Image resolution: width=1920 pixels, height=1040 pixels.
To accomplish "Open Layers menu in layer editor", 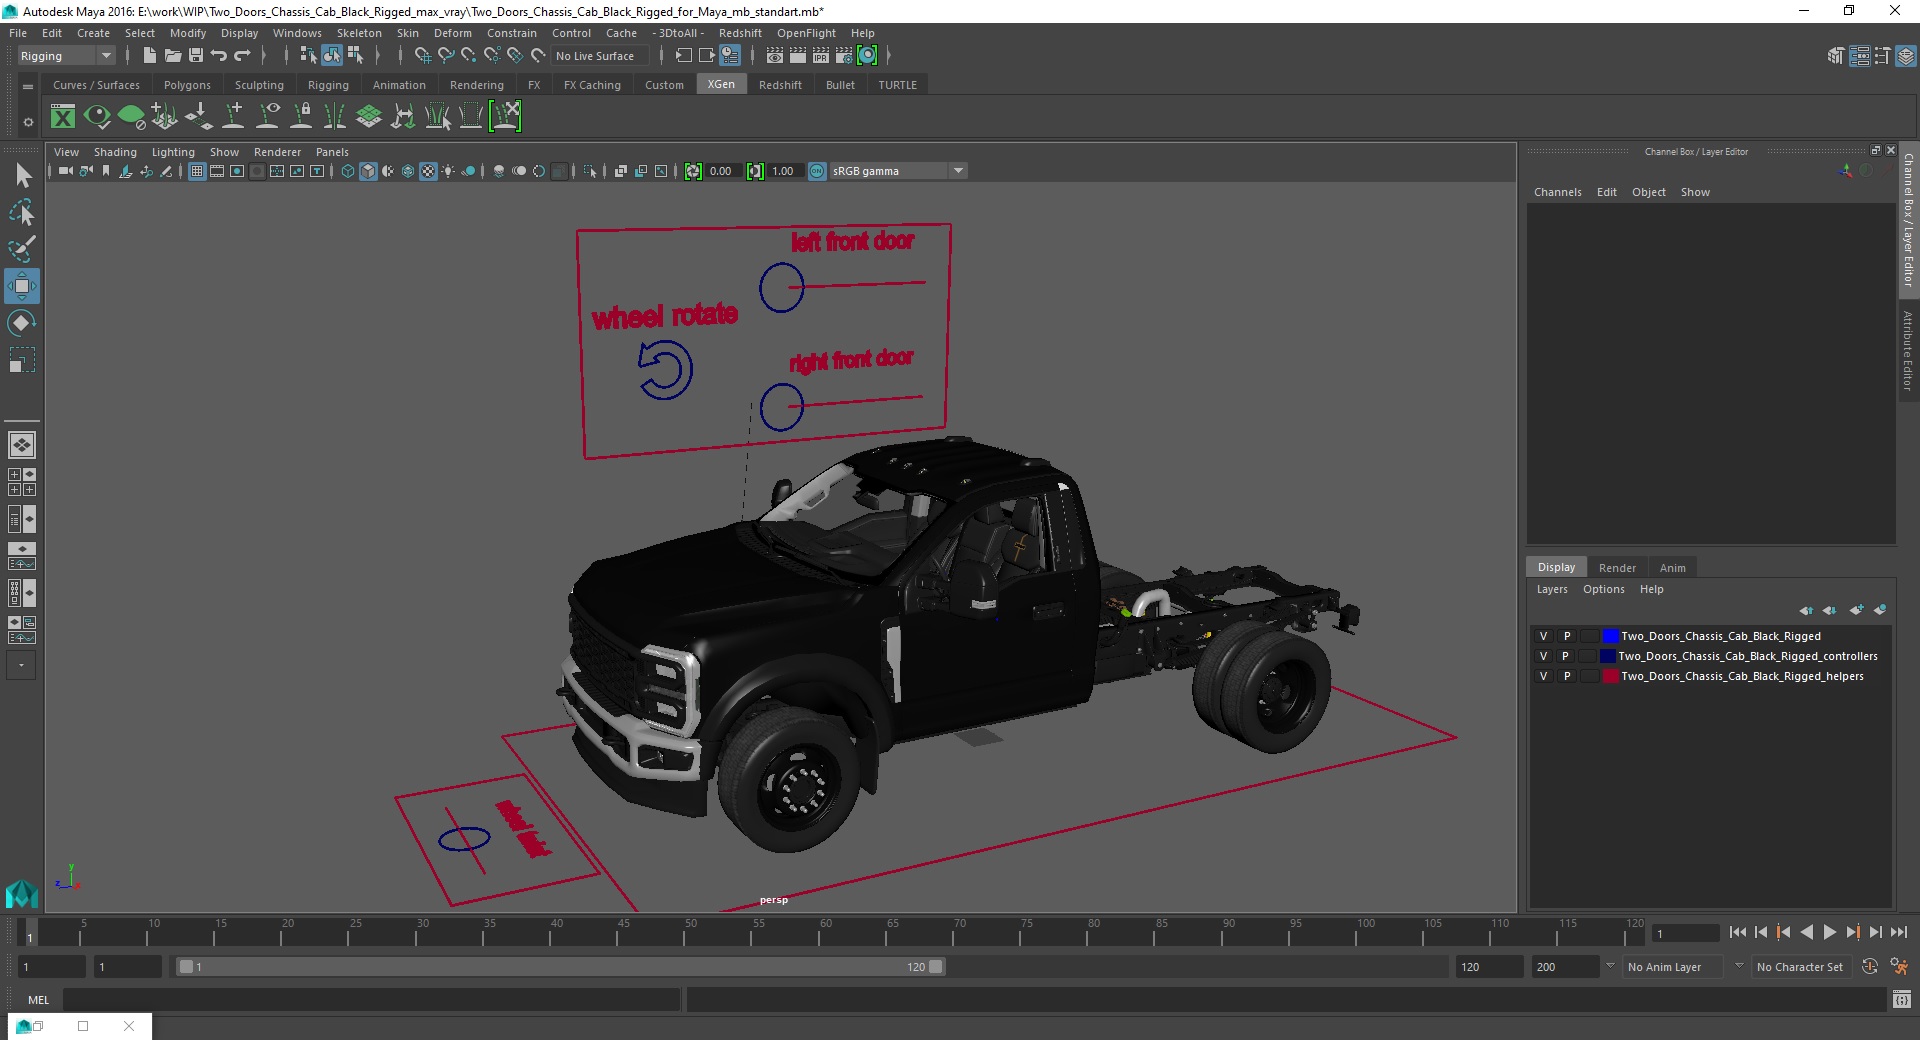I will pyautogui.click(x=1552, y=589).
